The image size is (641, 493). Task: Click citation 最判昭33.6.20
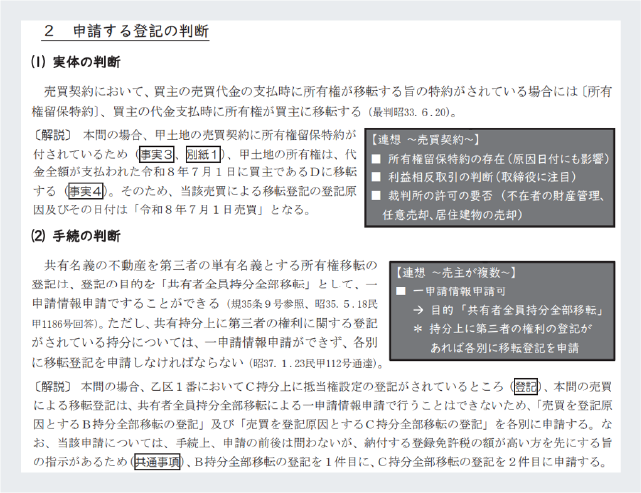410,112
